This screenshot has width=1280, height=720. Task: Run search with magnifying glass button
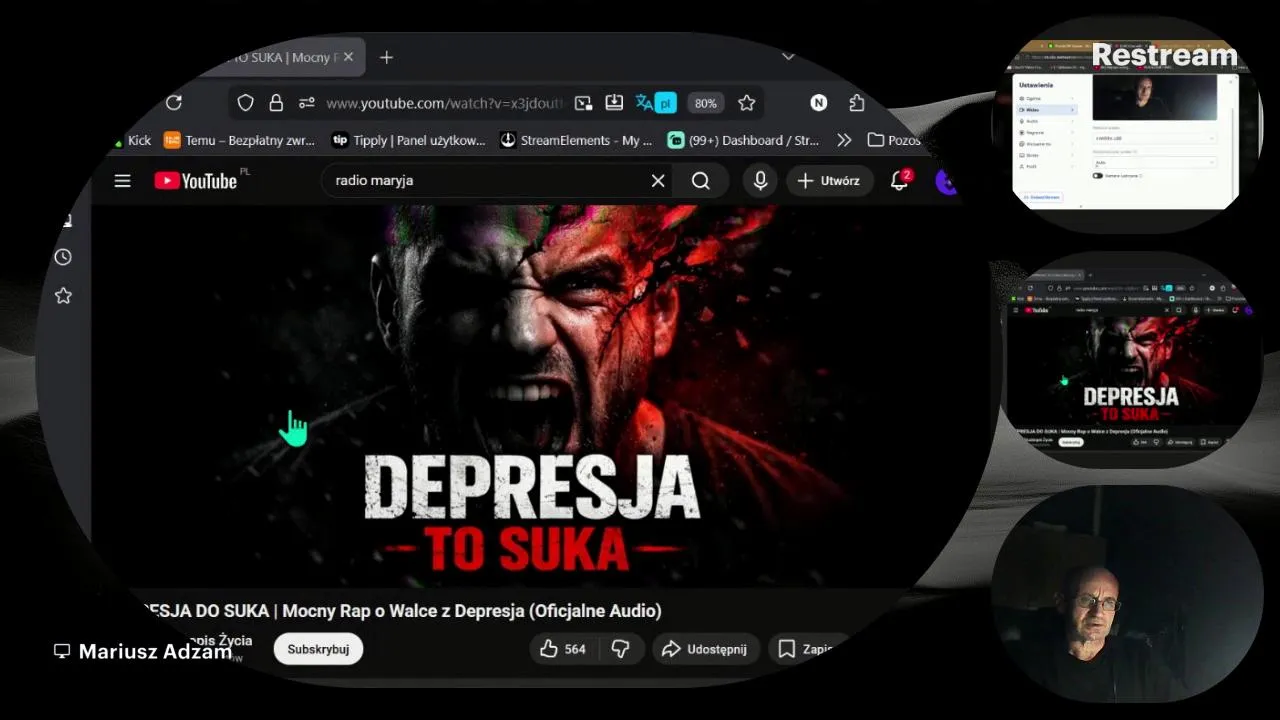click(700, 181)
